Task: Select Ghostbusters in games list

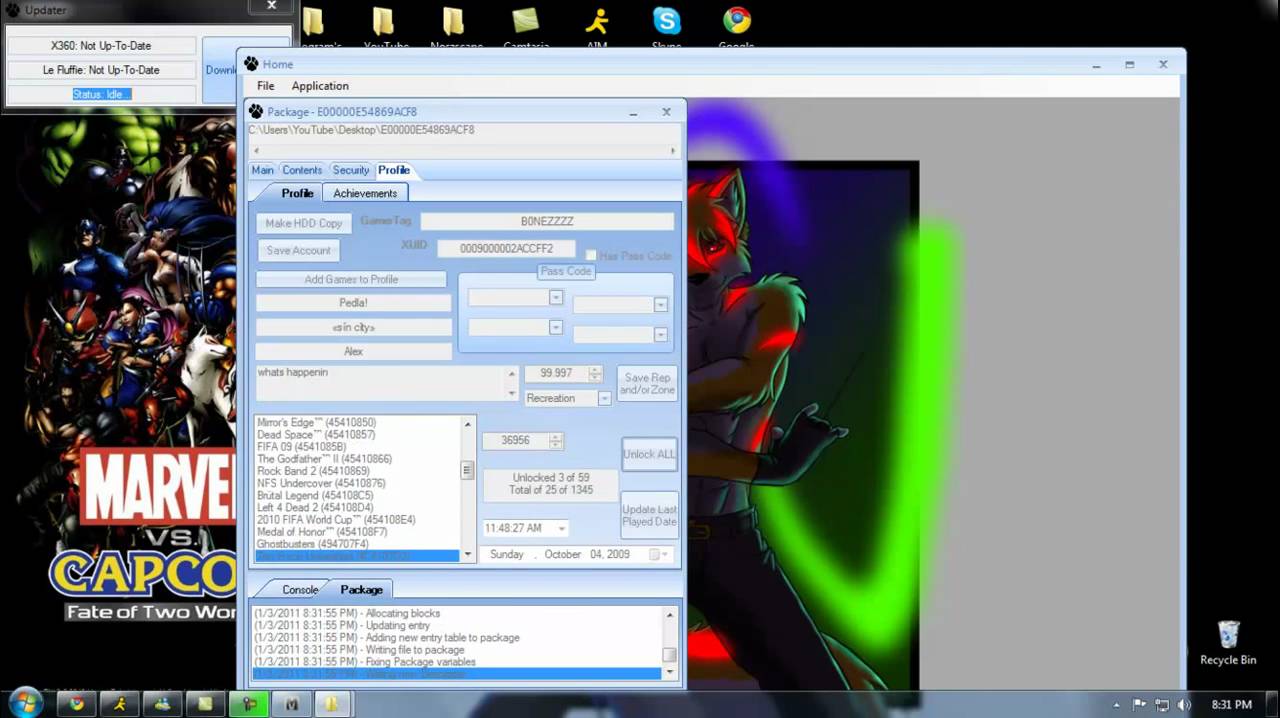Action: pyautogui.click(x=313, y=544)
